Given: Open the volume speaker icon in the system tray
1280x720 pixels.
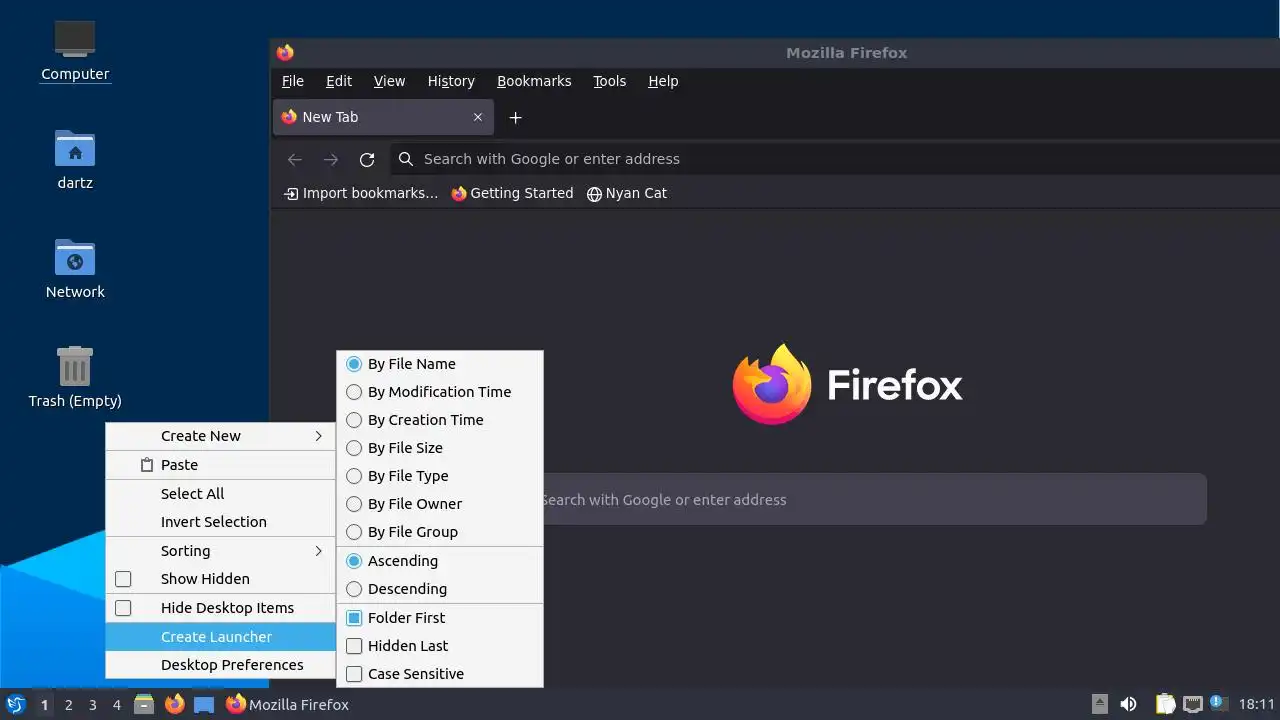Looking at the screenshot, I should pos(1129,704).
